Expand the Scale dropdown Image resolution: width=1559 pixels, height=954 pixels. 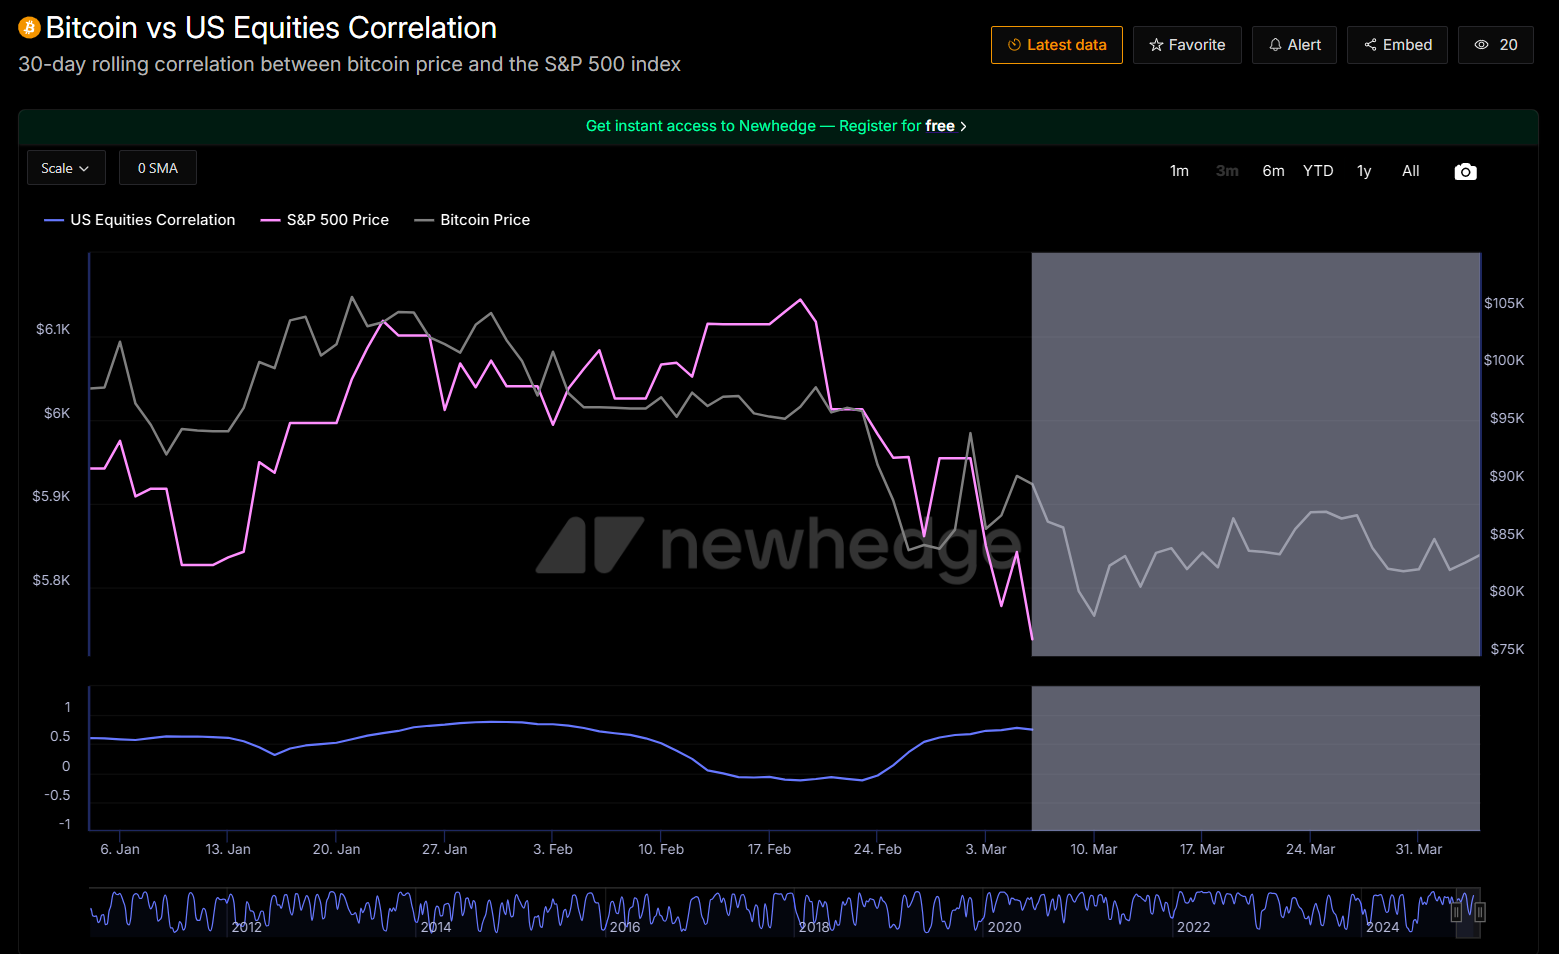pos(65,168)
